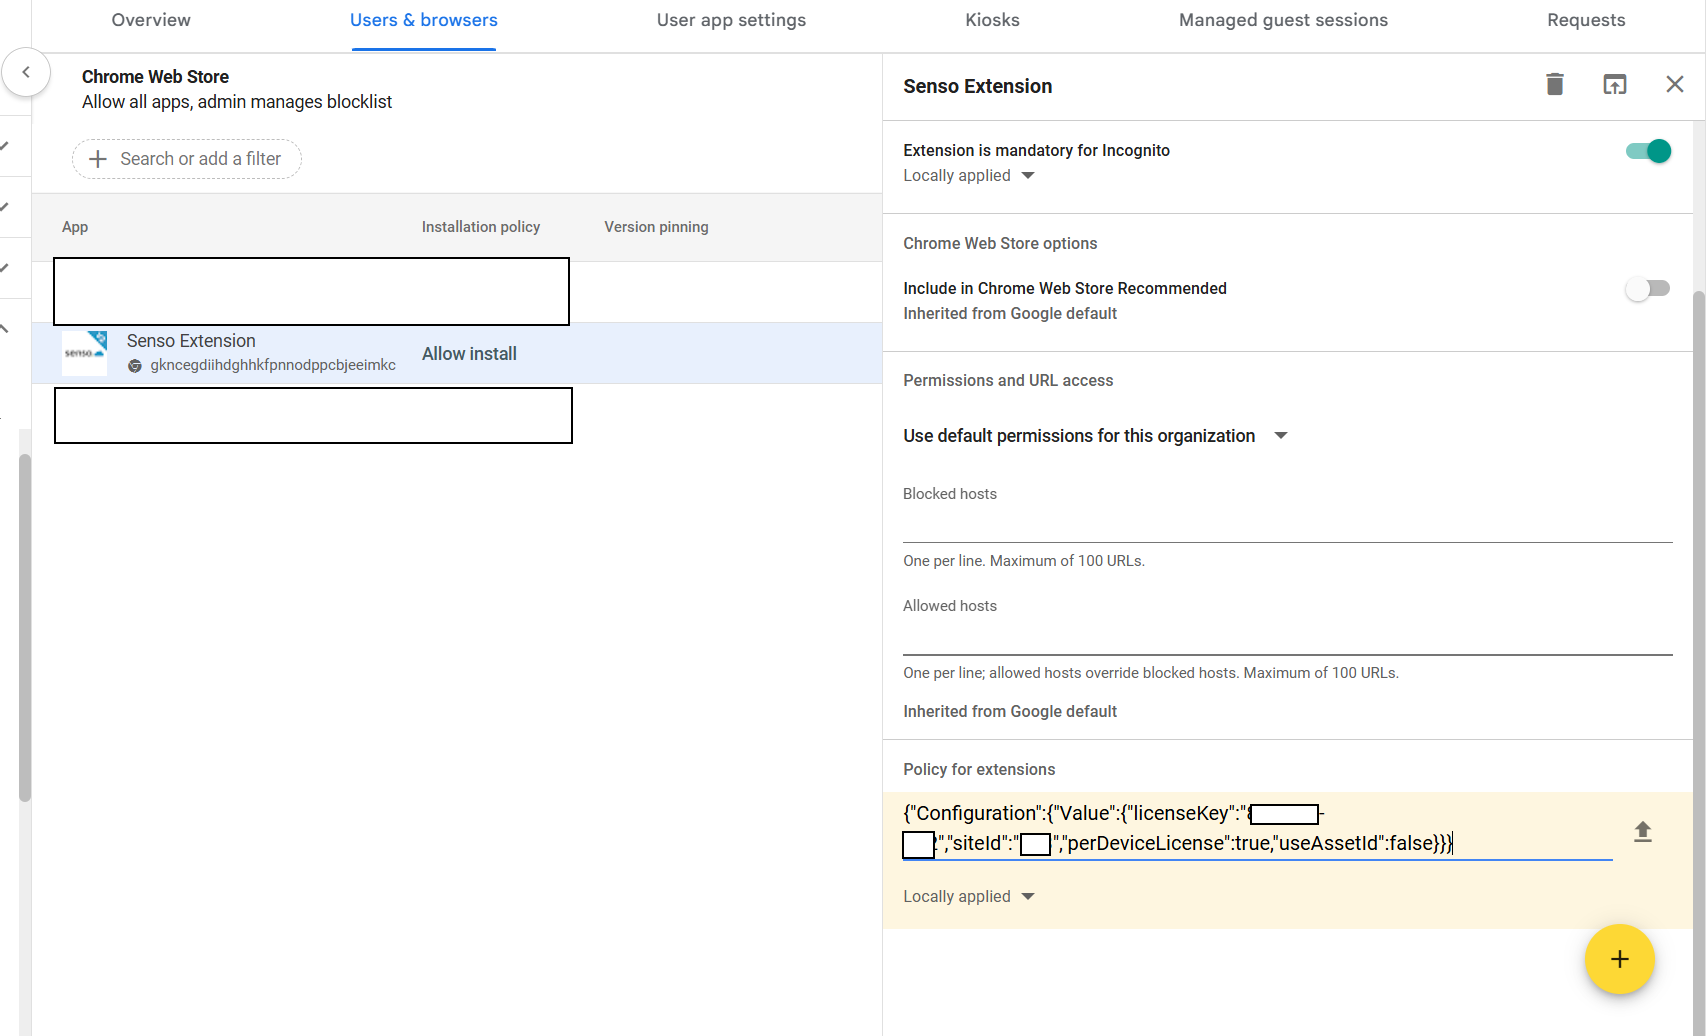Select the Senso Extension row name
The height and width of the screenshot is (1036, 1707).
pos(191,341)
